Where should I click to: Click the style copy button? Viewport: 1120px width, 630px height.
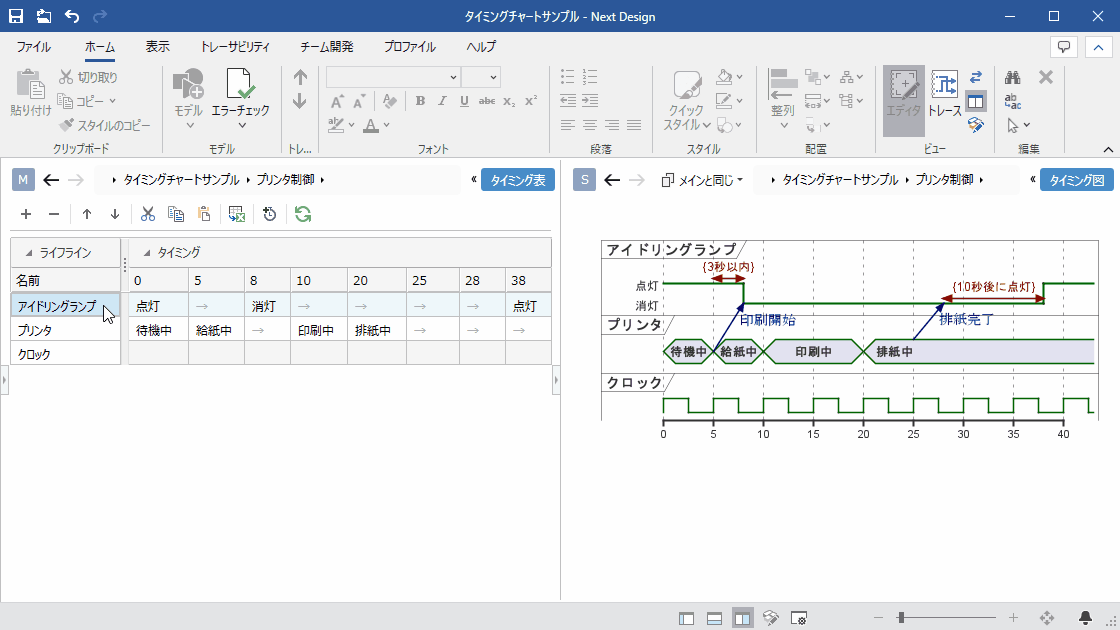pyautogui.click(x=104, y=125)
